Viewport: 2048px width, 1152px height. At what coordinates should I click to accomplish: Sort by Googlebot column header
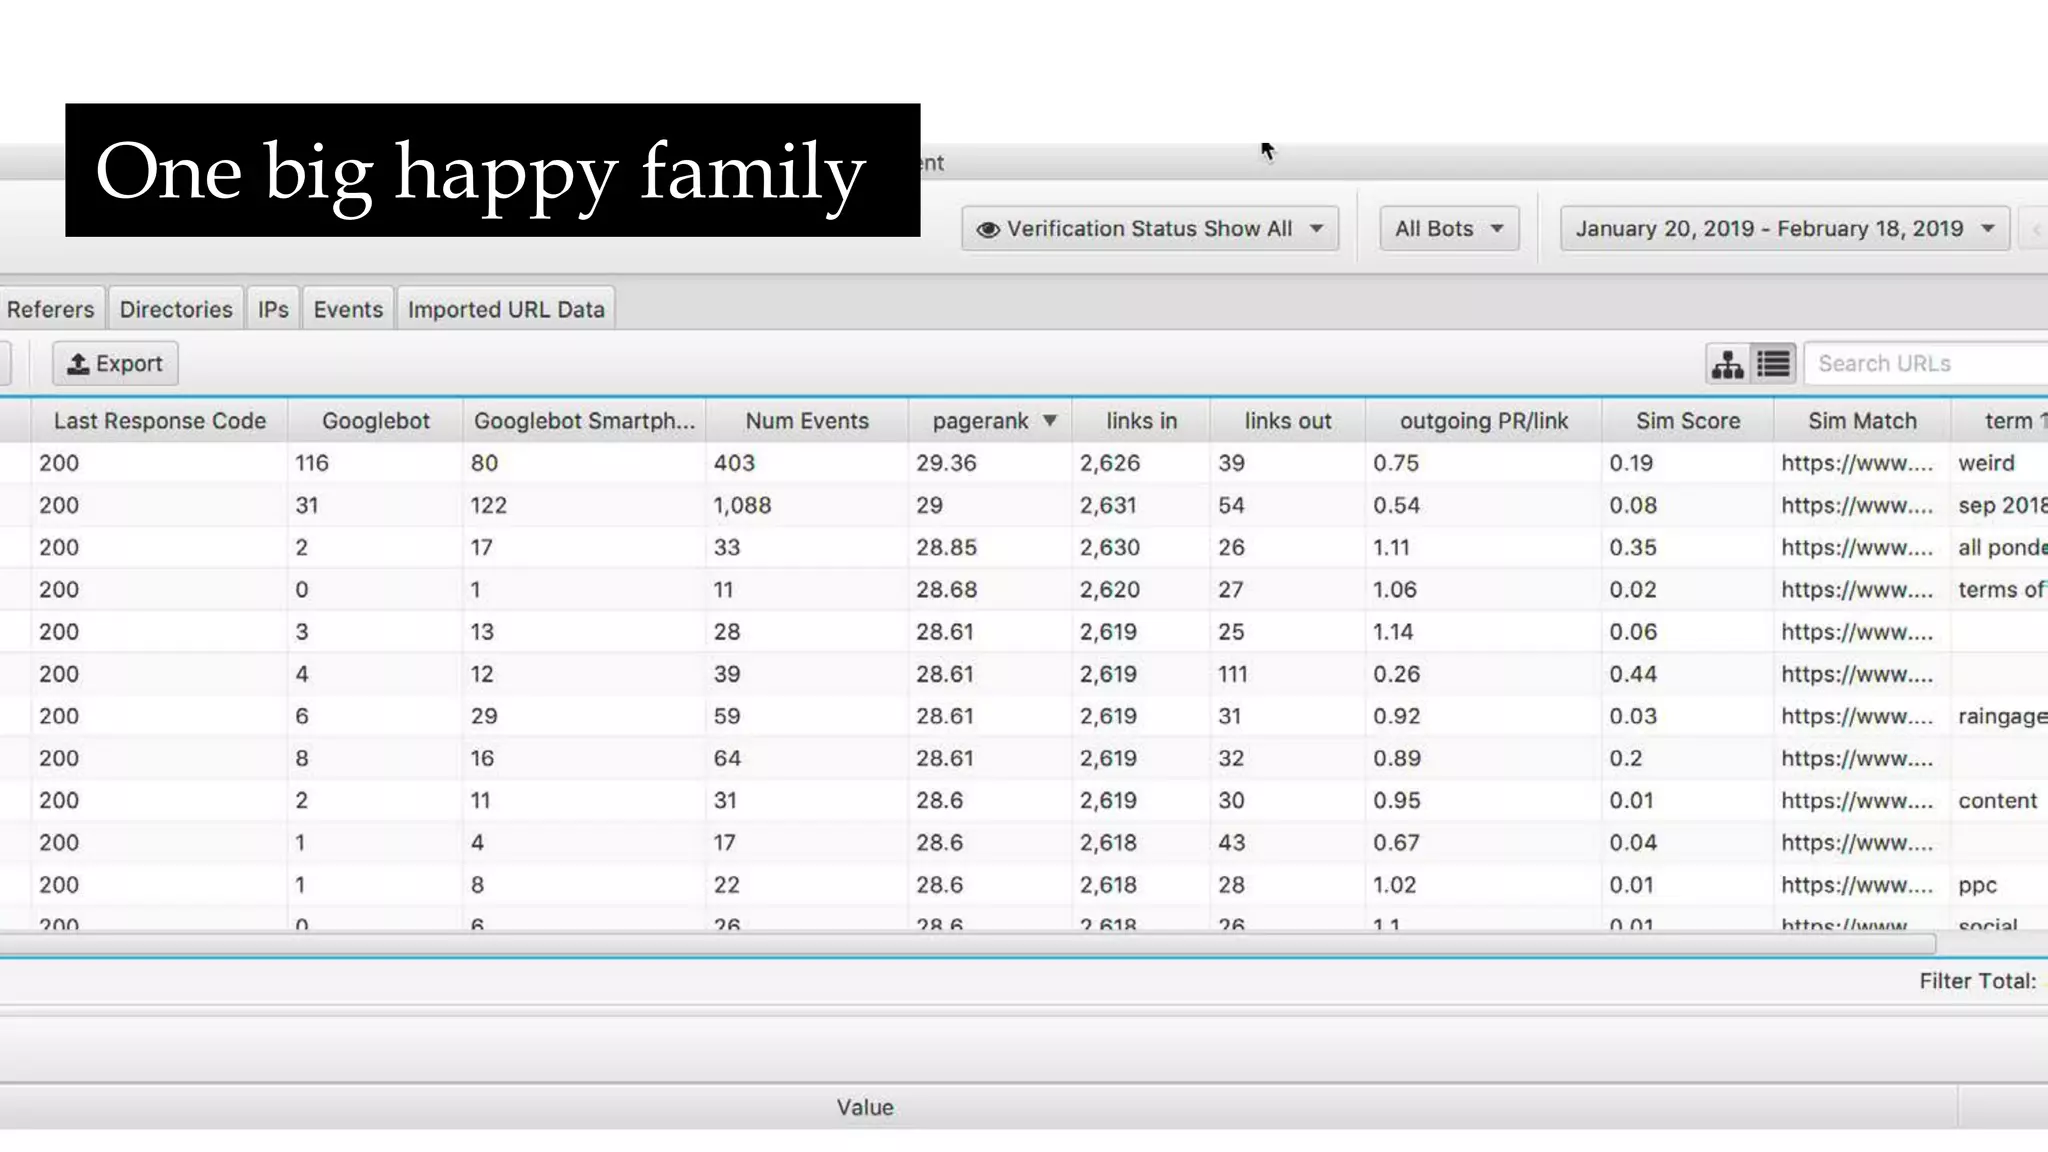375,421
